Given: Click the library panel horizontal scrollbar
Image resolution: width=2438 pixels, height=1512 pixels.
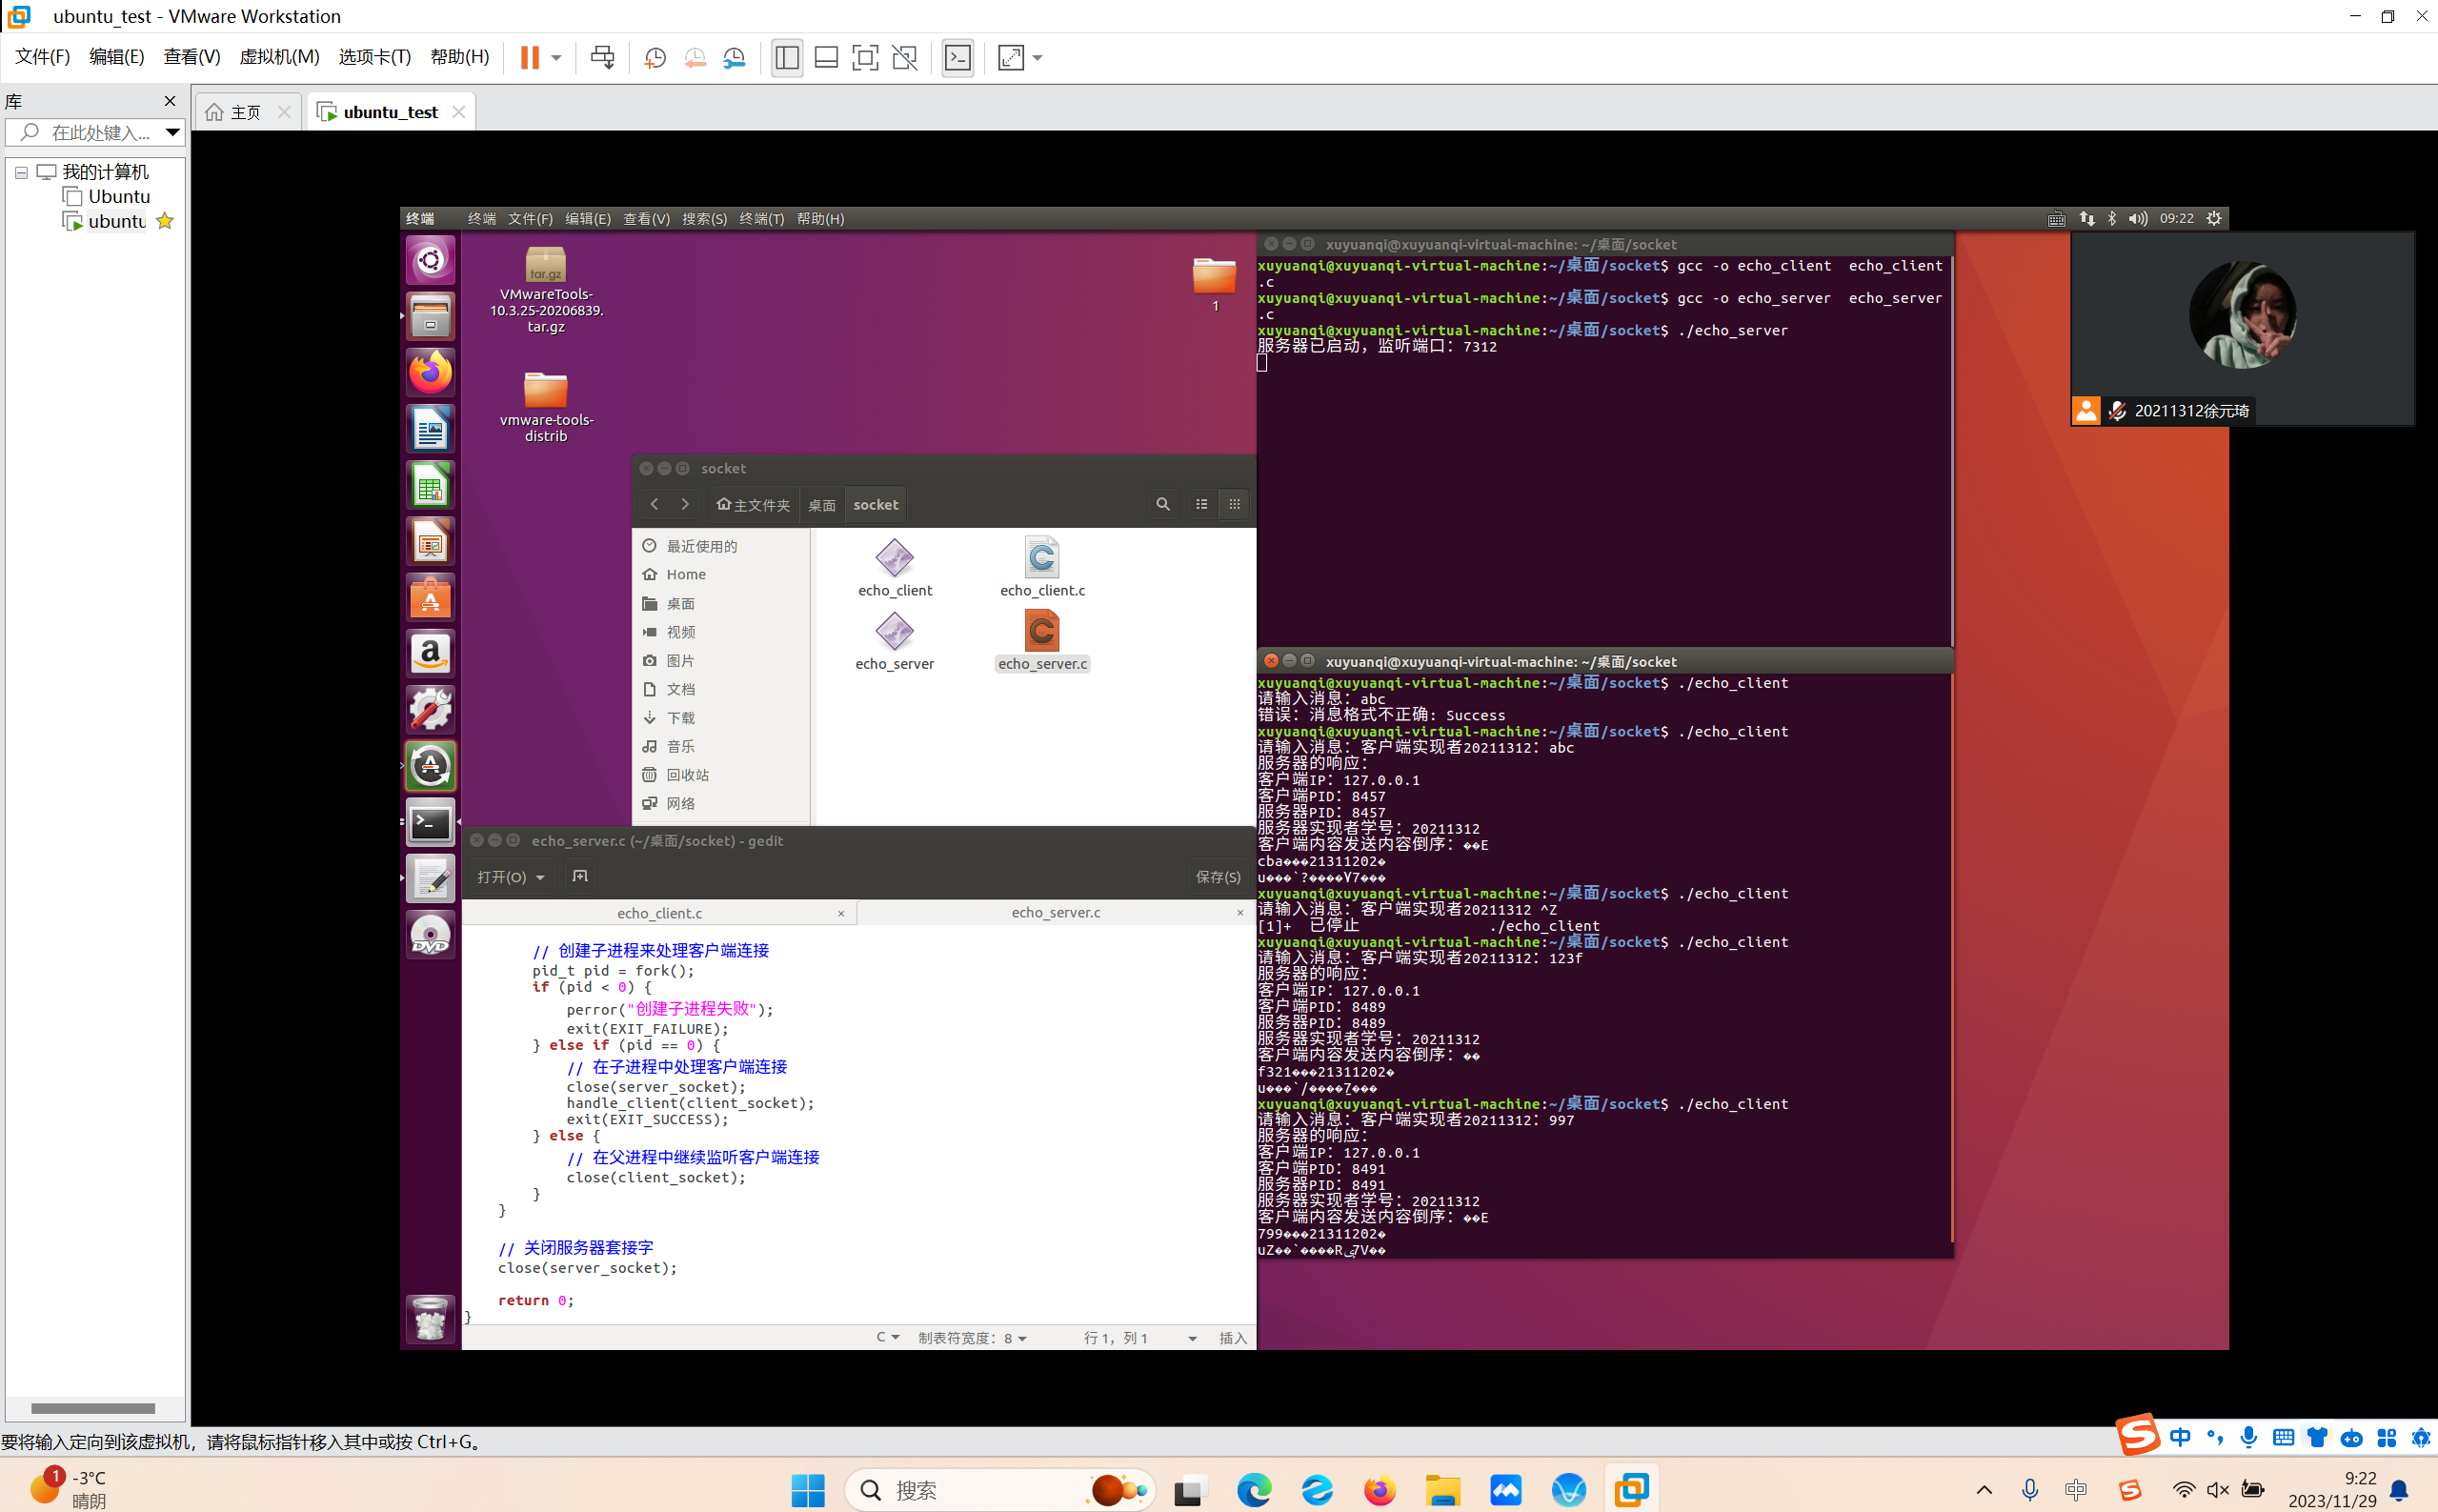Looking at the screenshot, I should (x=92, y=1408).
